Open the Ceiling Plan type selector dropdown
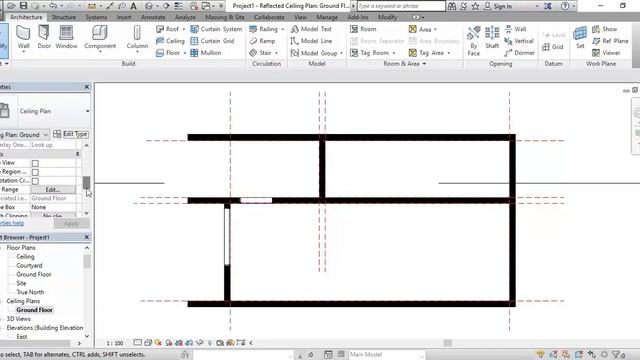The width and height of the screenshot is (640, 360). coord(87,111)
